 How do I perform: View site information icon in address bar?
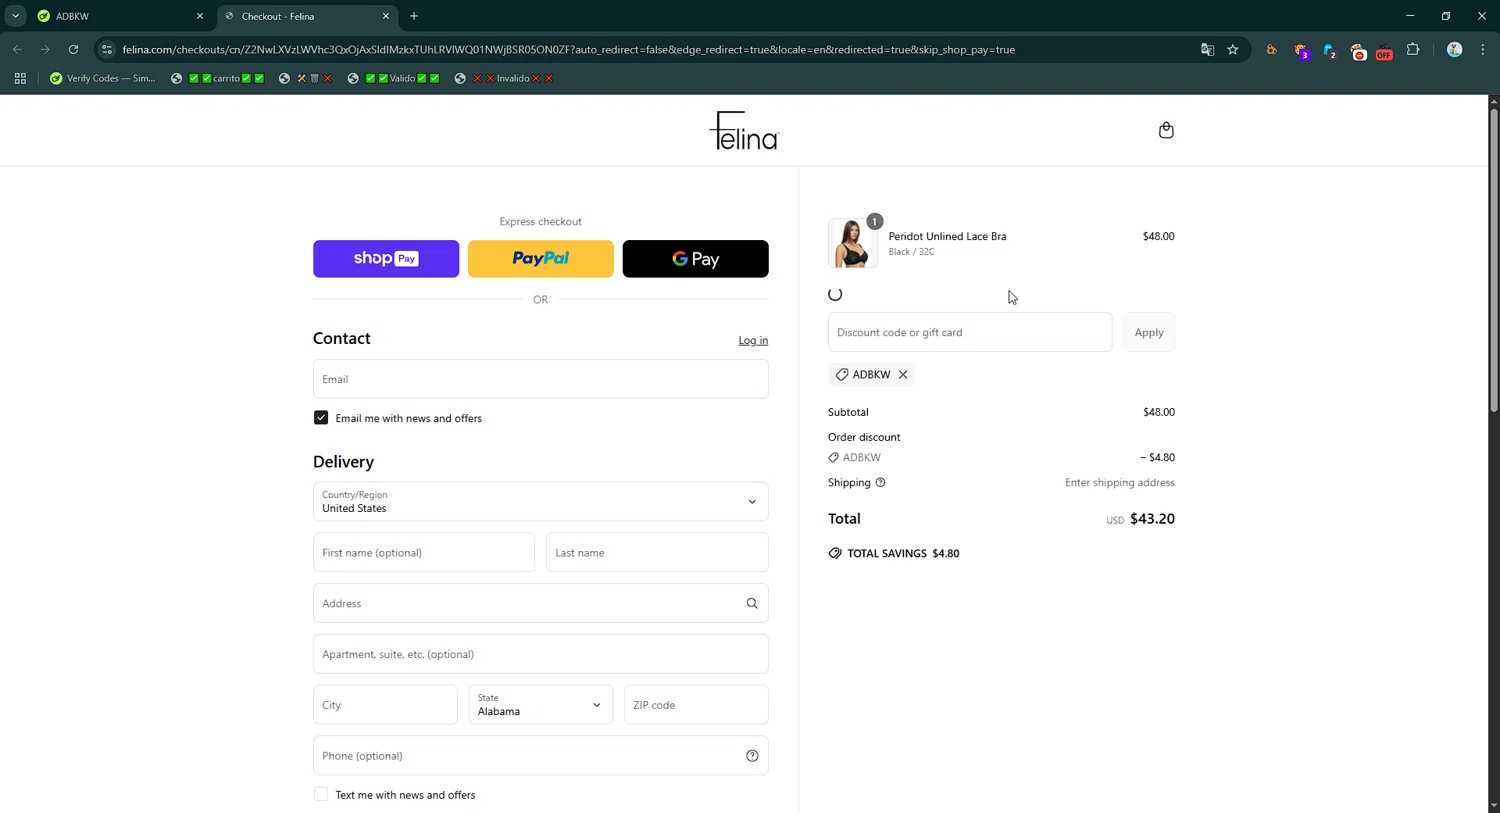point(107,49)
